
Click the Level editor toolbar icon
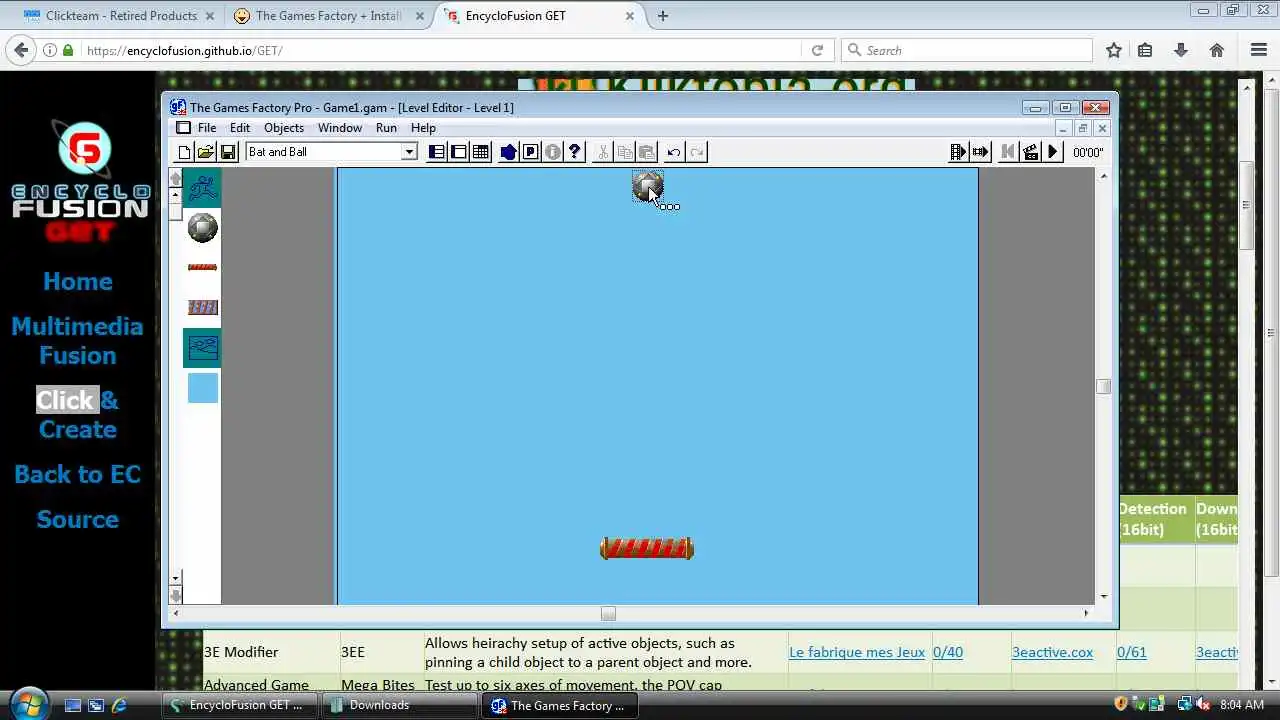coord(459,152)
